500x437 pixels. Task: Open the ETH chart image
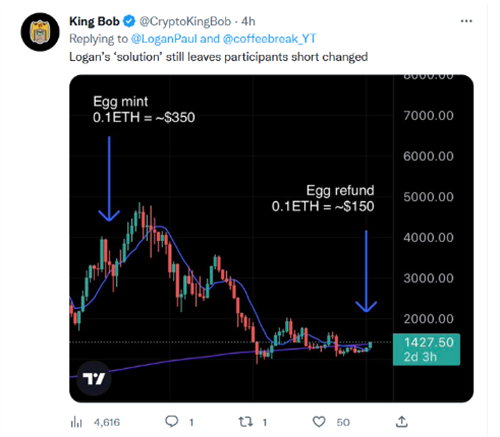[271, 238]
